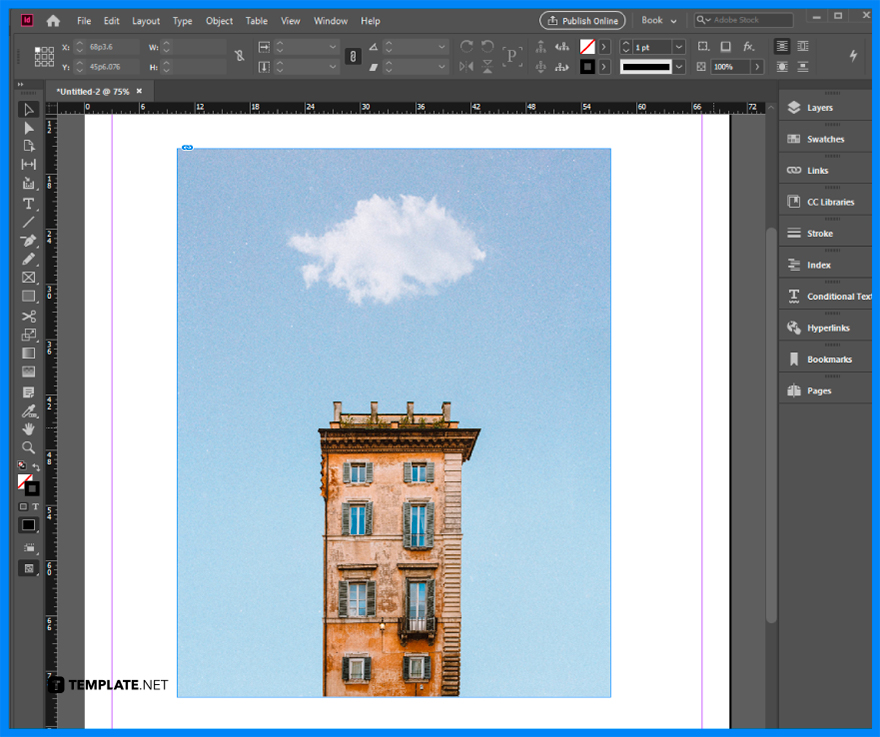Open the Book dropdown in the title bar

tap(658, 20)
